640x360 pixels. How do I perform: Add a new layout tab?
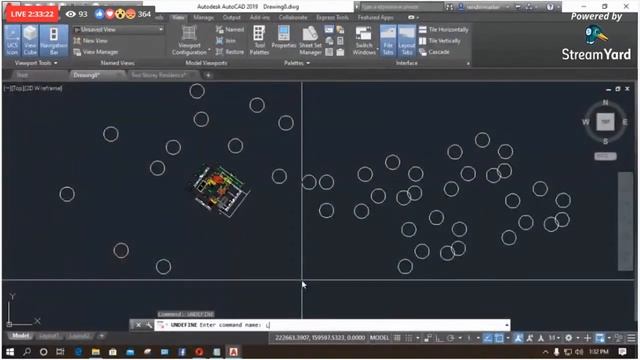(102, 336)
